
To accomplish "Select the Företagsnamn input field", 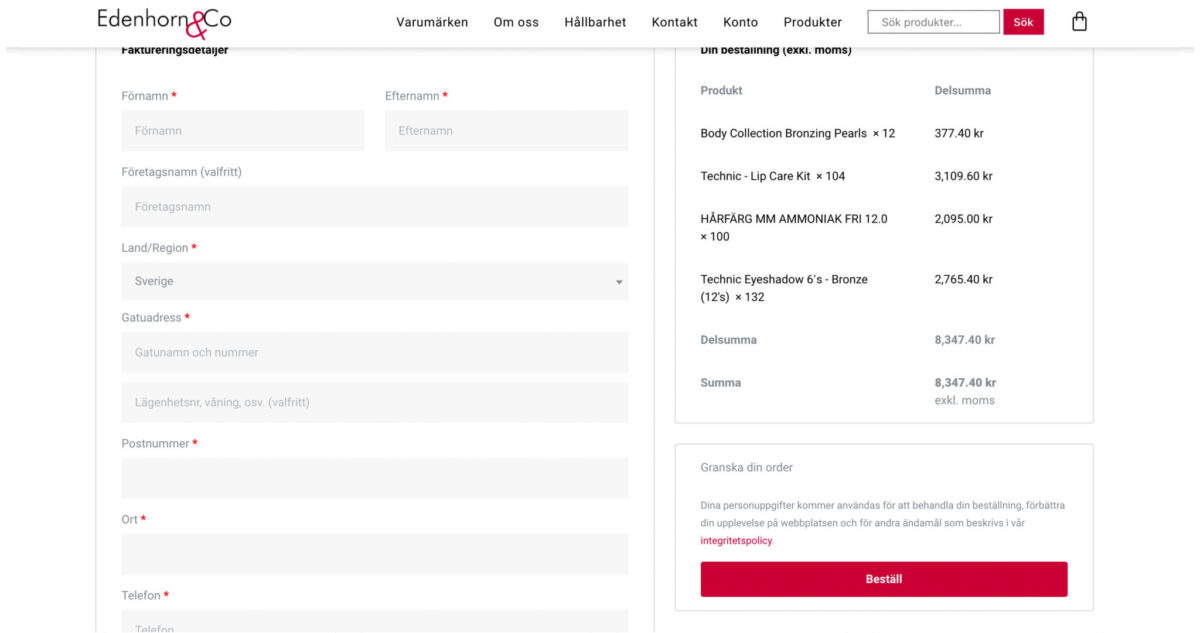I will pos(375,207).
